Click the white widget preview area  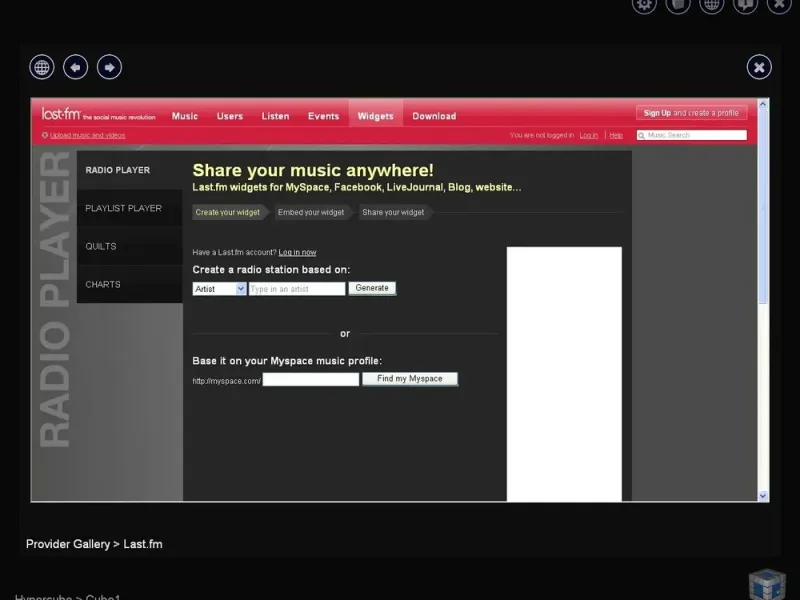tap(564, 373)
